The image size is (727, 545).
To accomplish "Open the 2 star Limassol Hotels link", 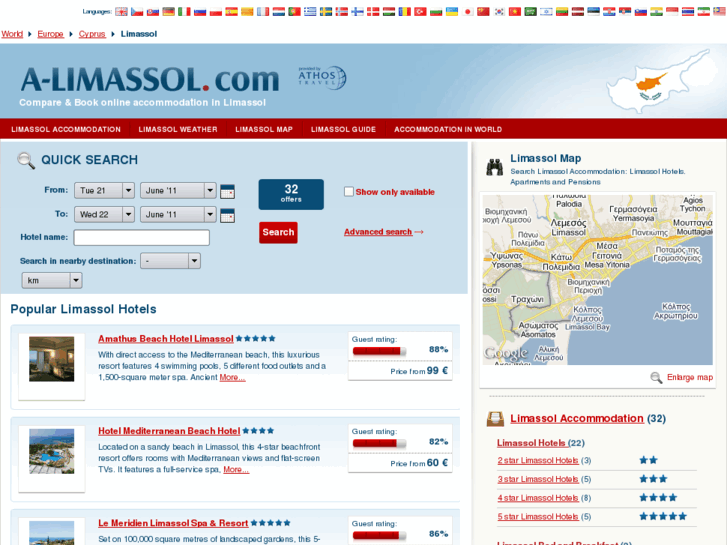I will (x=538, y=461).
